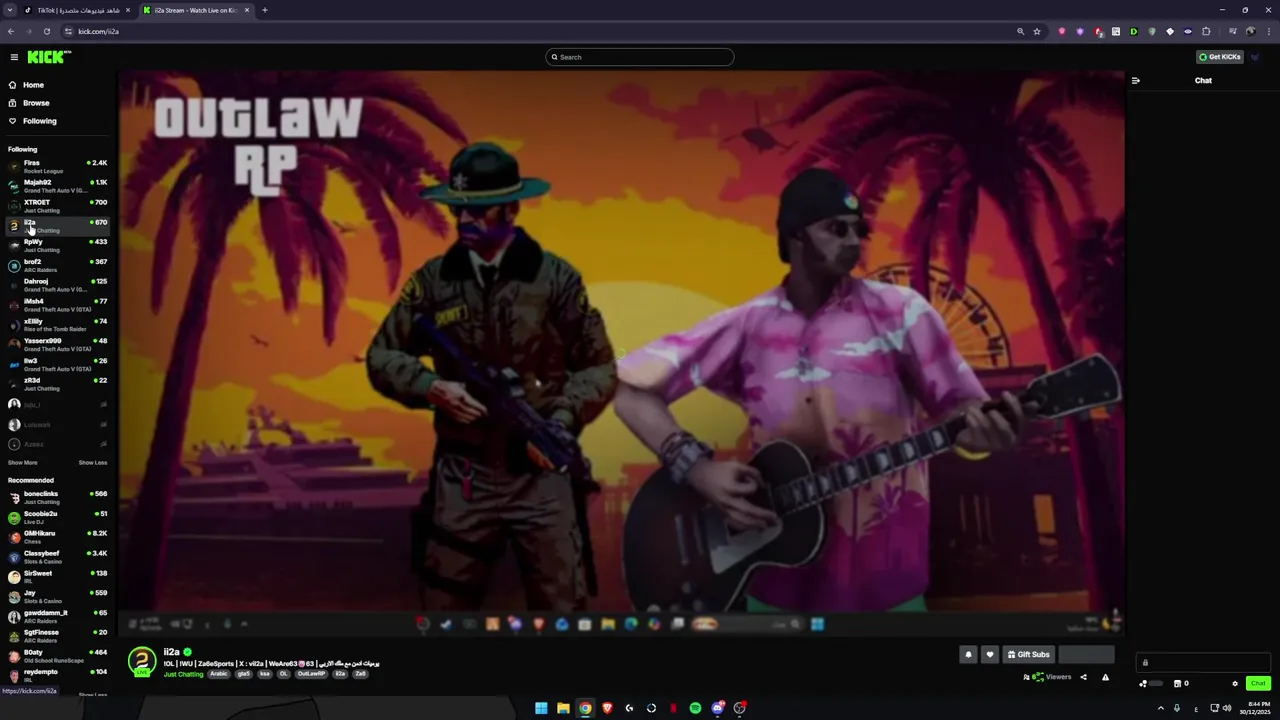This screenshot has width=1280, height=720.
Task: Open Brave browser from taskbar
Action: pyautogui.click(x=607, y=708)
